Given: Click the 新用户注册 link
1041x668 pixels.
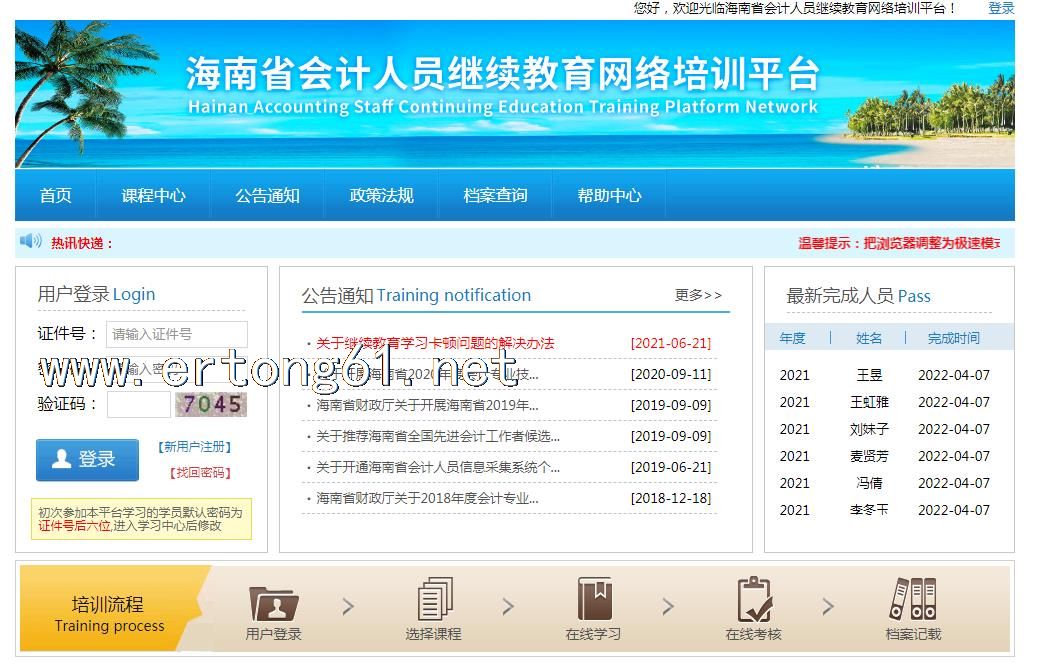Looking at the screenshot, I should point(195,447).
